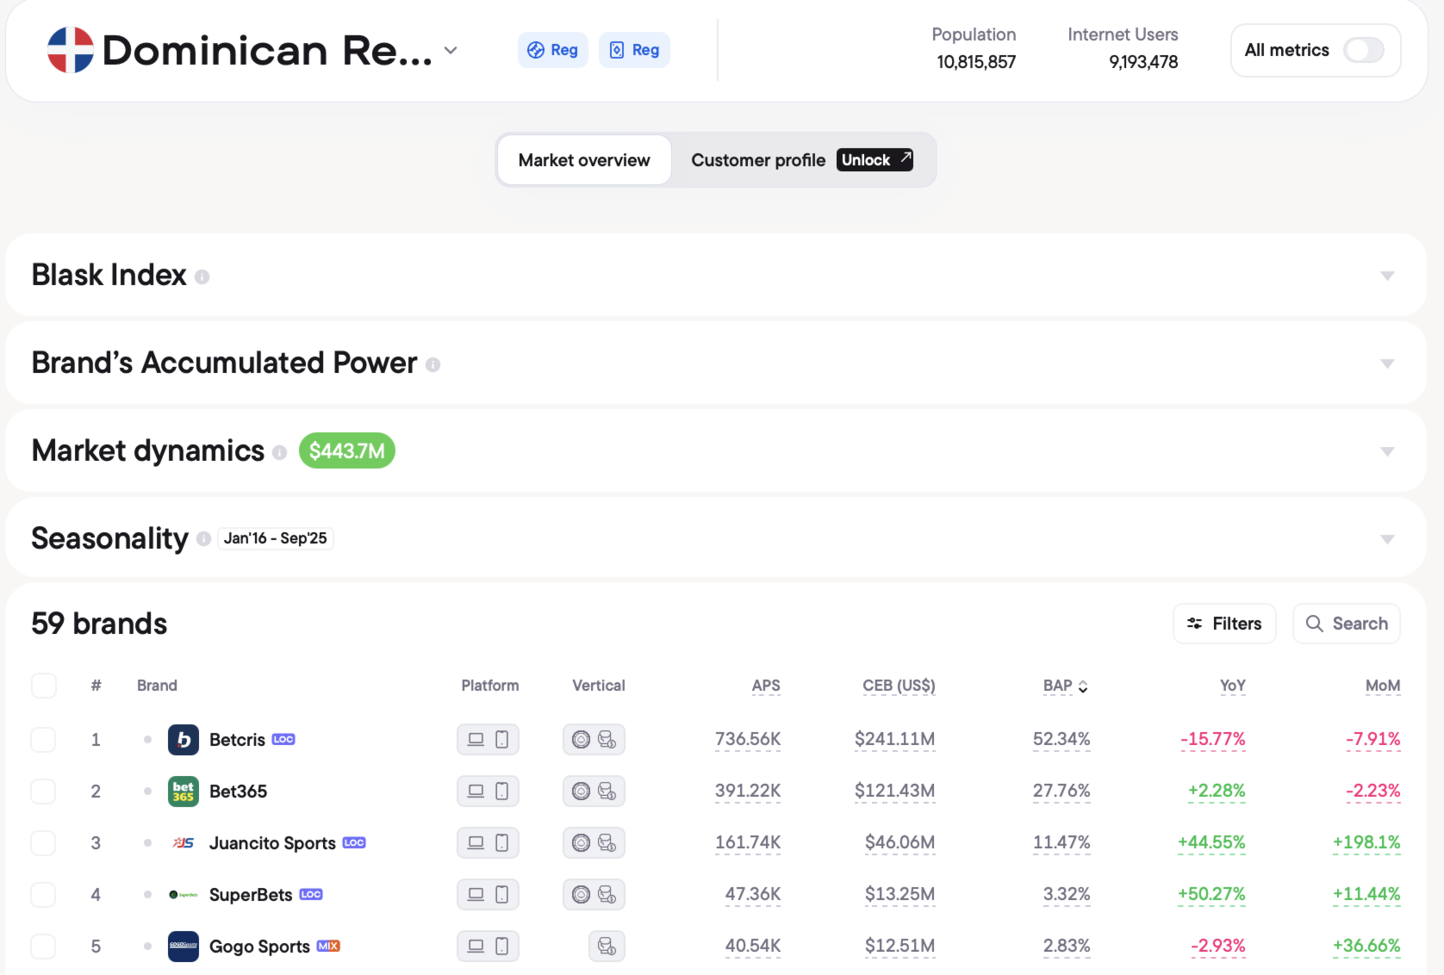1444x975 pixels.
Task: Expand the Market dynamics section
Action: coord(1387,452)
